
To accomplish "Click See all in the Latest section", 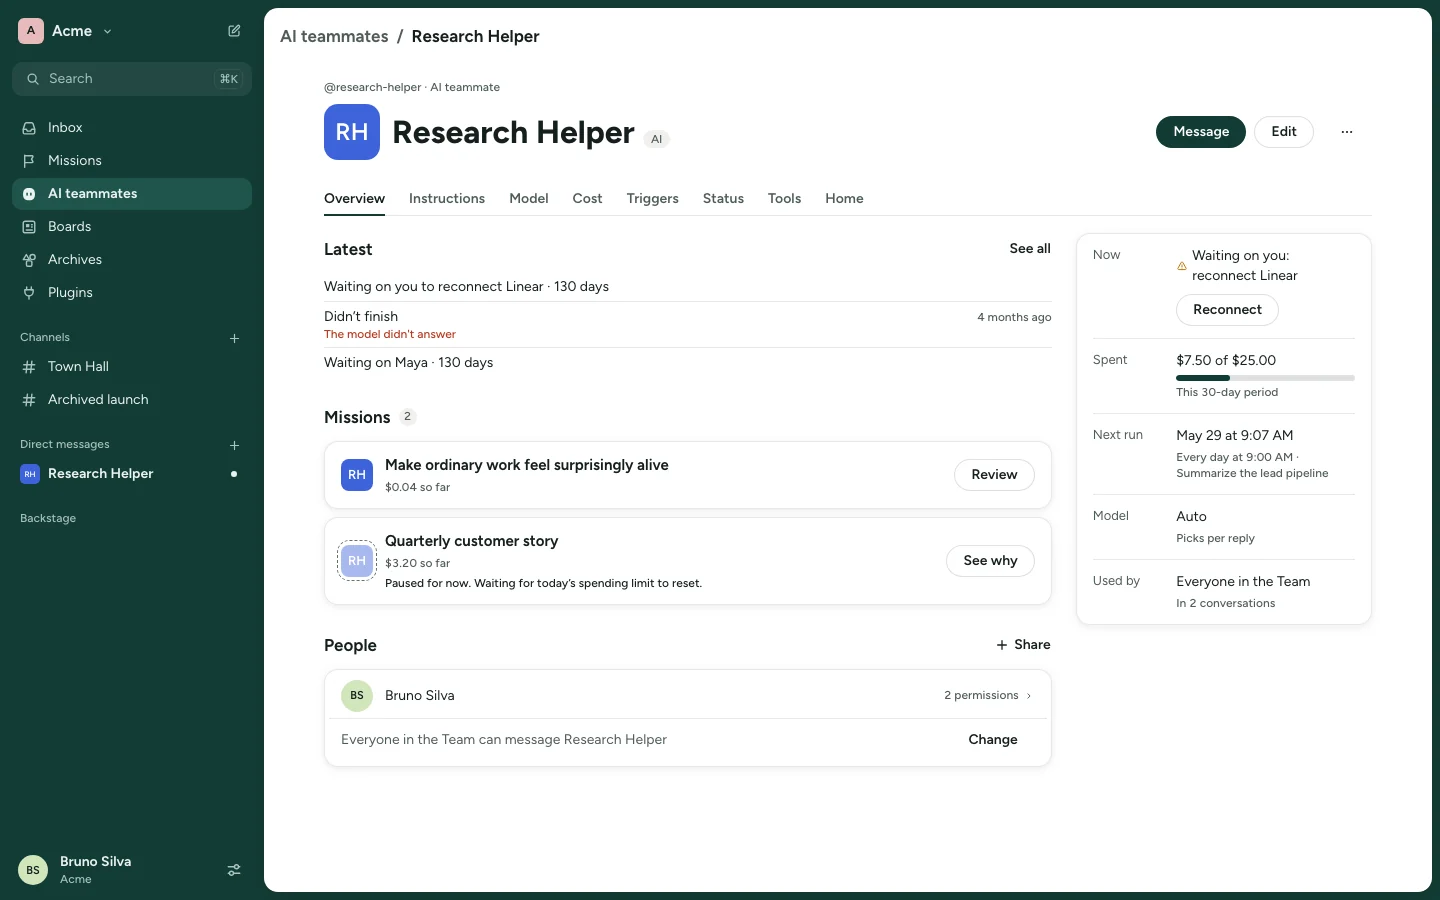I will (1030, 249).
